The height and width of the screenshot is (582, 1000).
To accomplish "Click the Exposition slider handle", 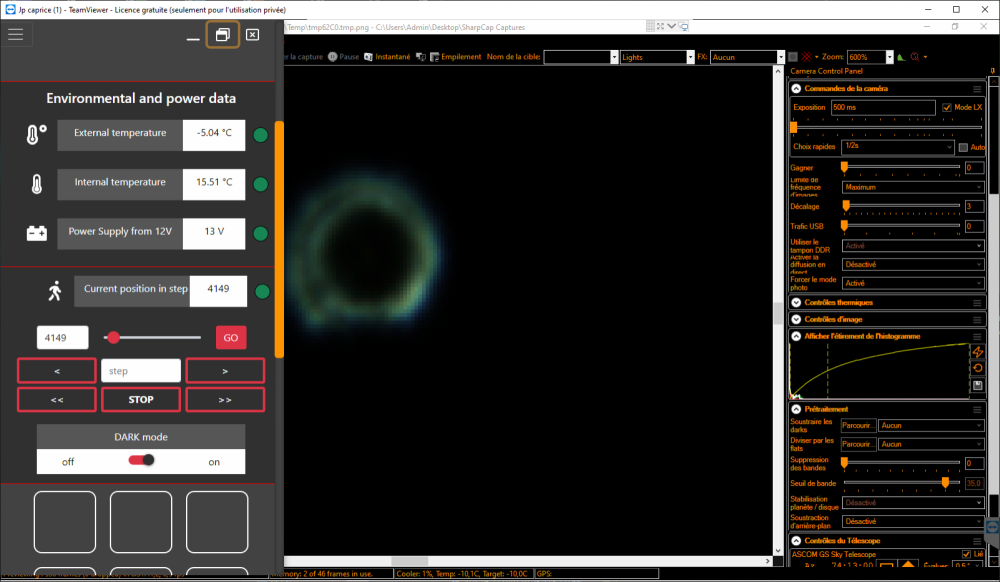I will 793,127.
